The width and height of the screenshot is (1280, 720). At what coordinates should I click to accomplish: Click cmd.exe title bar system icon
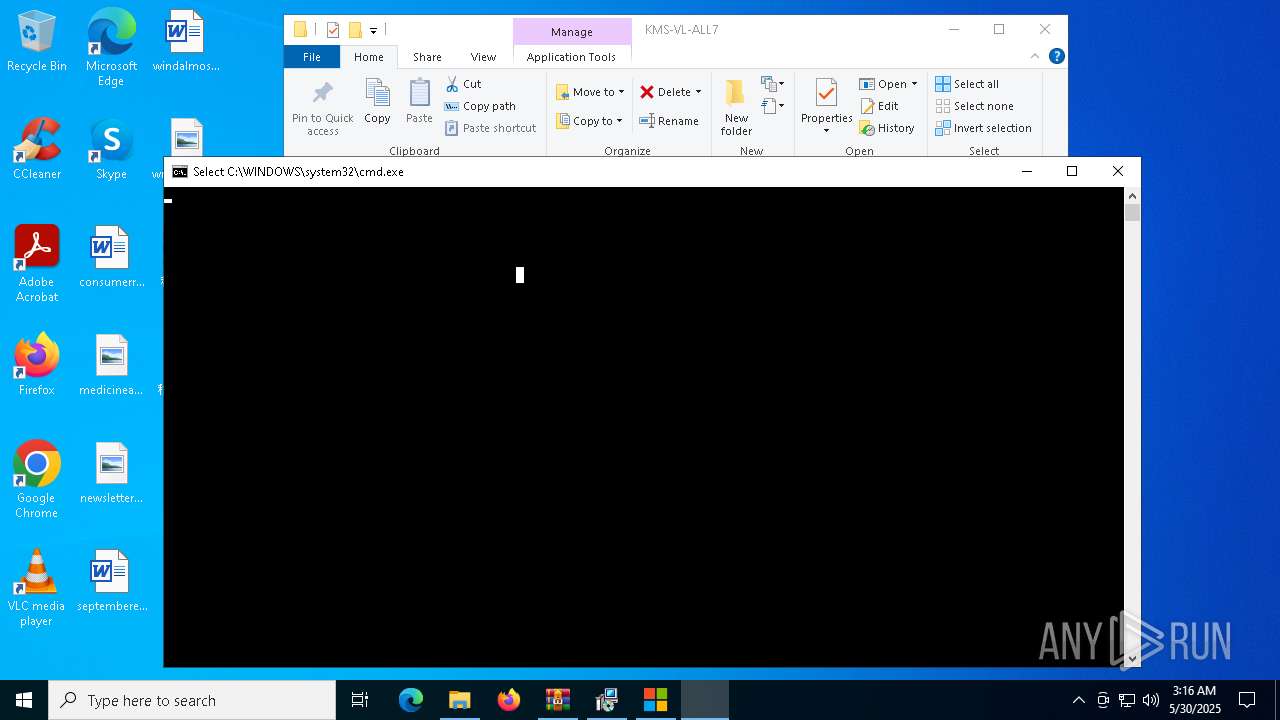click(180, 172)
